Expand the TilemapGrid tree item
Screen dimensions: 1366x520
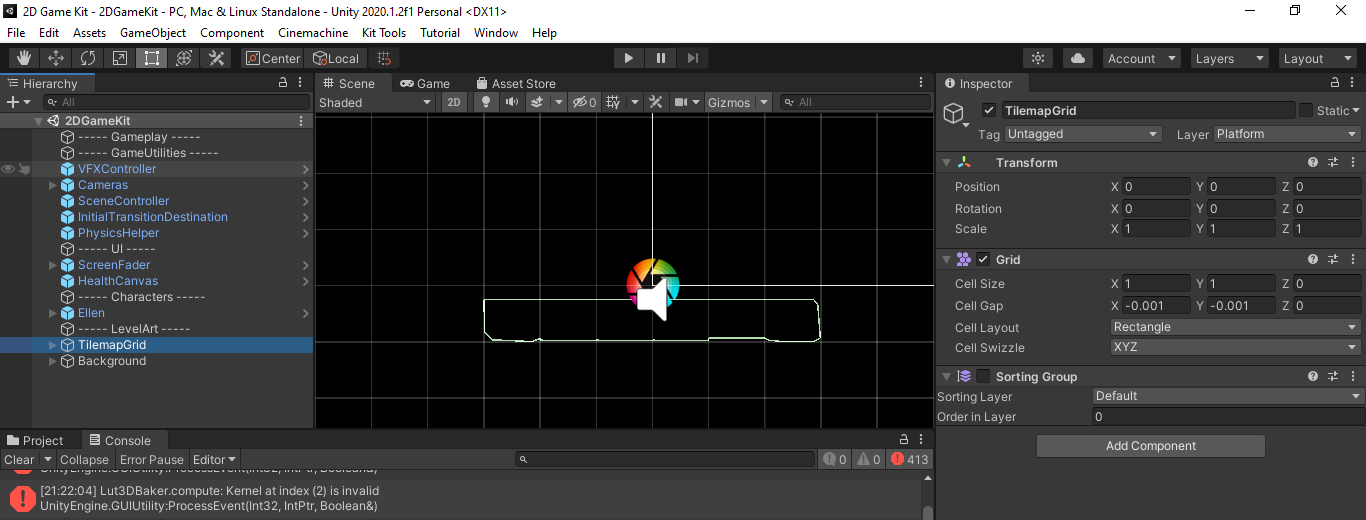tap(53, 345)
